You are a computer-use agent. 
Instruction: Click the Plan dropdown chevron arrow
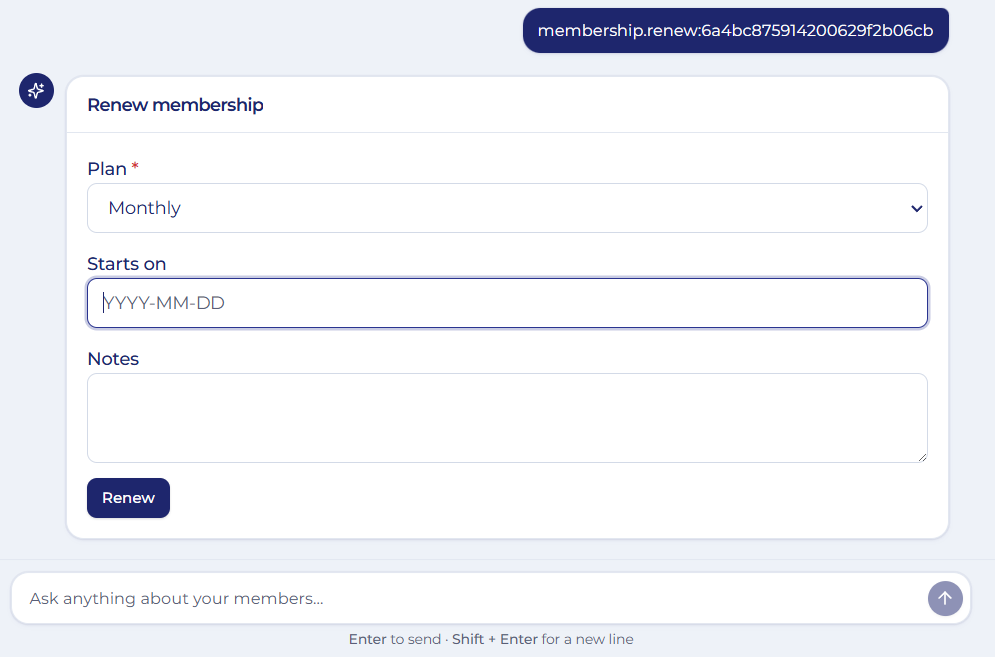tap(916, 208)
